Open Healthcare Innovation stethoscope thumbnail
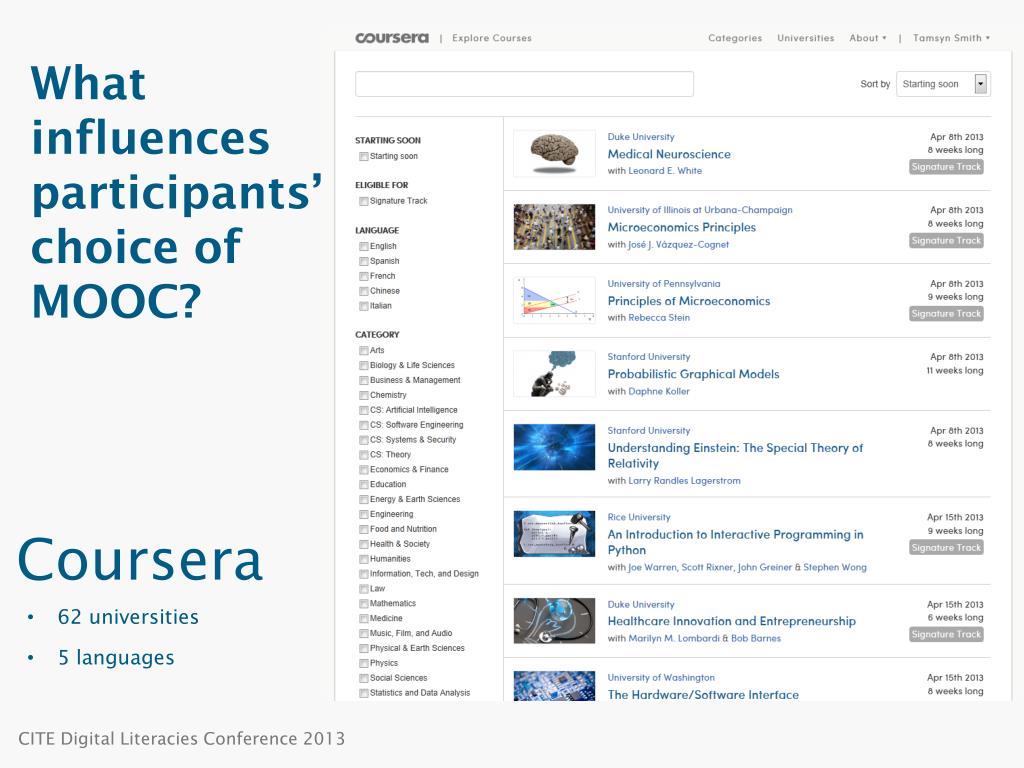This screenshot has height=768, width=1024. pyautogui.click(x=554, y=620)
